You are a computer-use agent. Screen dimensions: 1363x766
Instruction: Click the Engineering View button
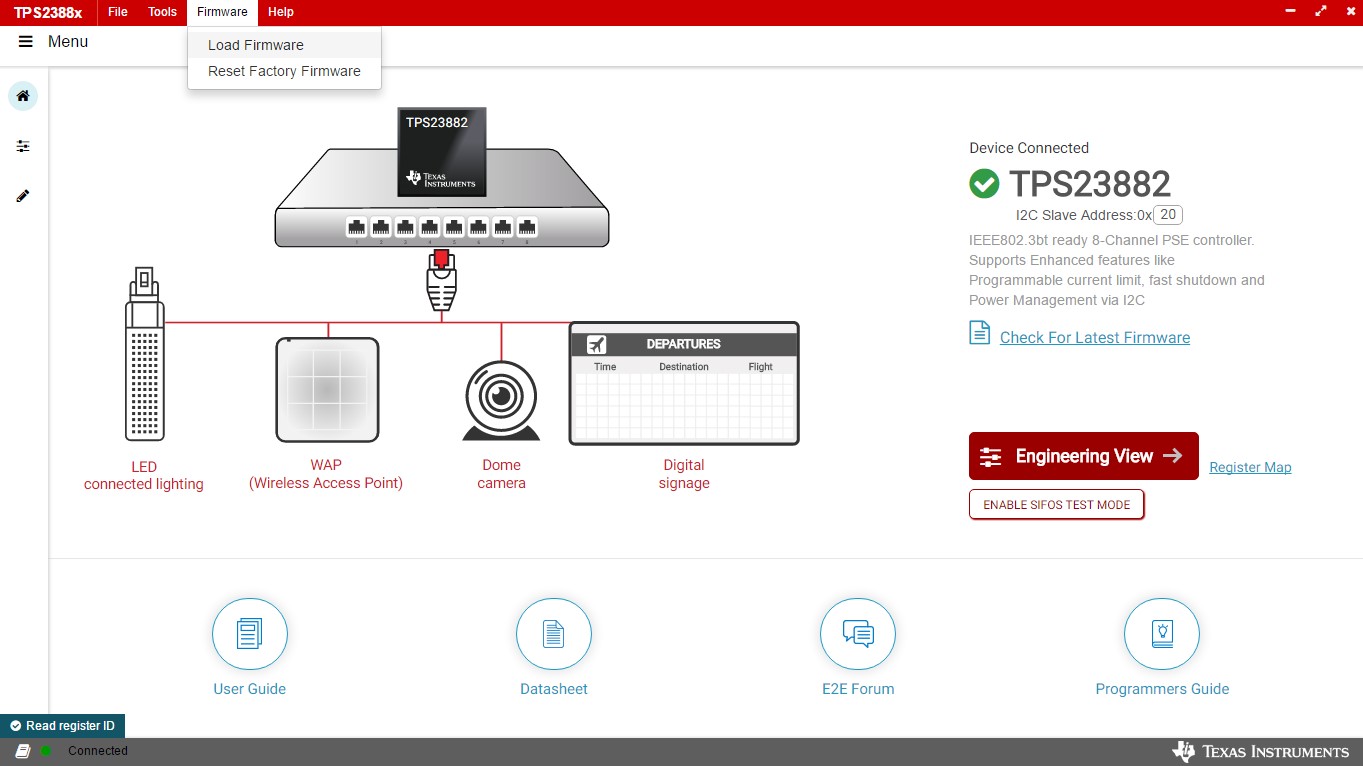pyautogui.click(x=1083, y=456)
